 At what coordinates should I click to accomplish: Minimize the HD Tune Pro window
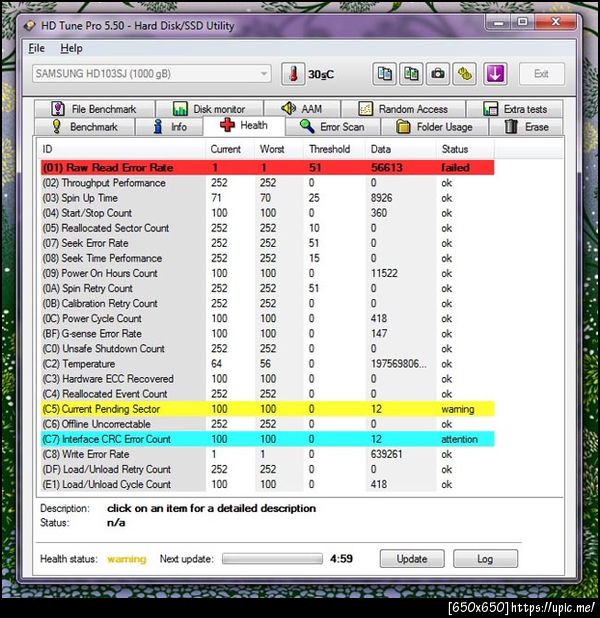coord(498,22)
